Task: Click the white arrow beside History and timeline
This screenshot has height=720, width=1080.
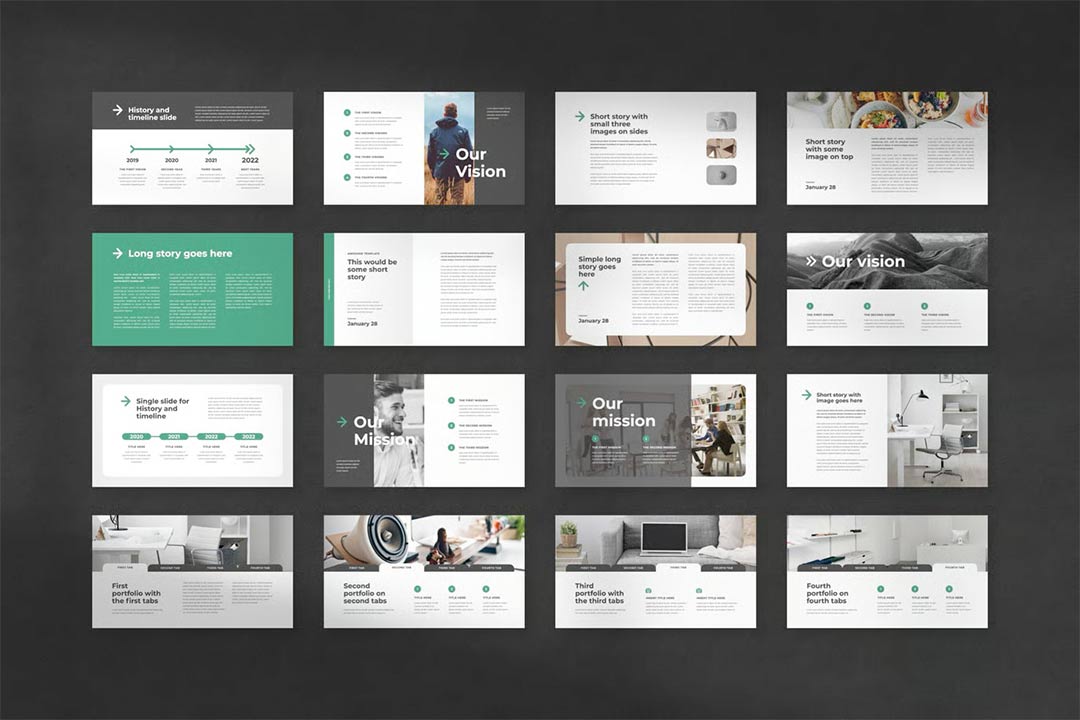Action: tap(117, 110)
